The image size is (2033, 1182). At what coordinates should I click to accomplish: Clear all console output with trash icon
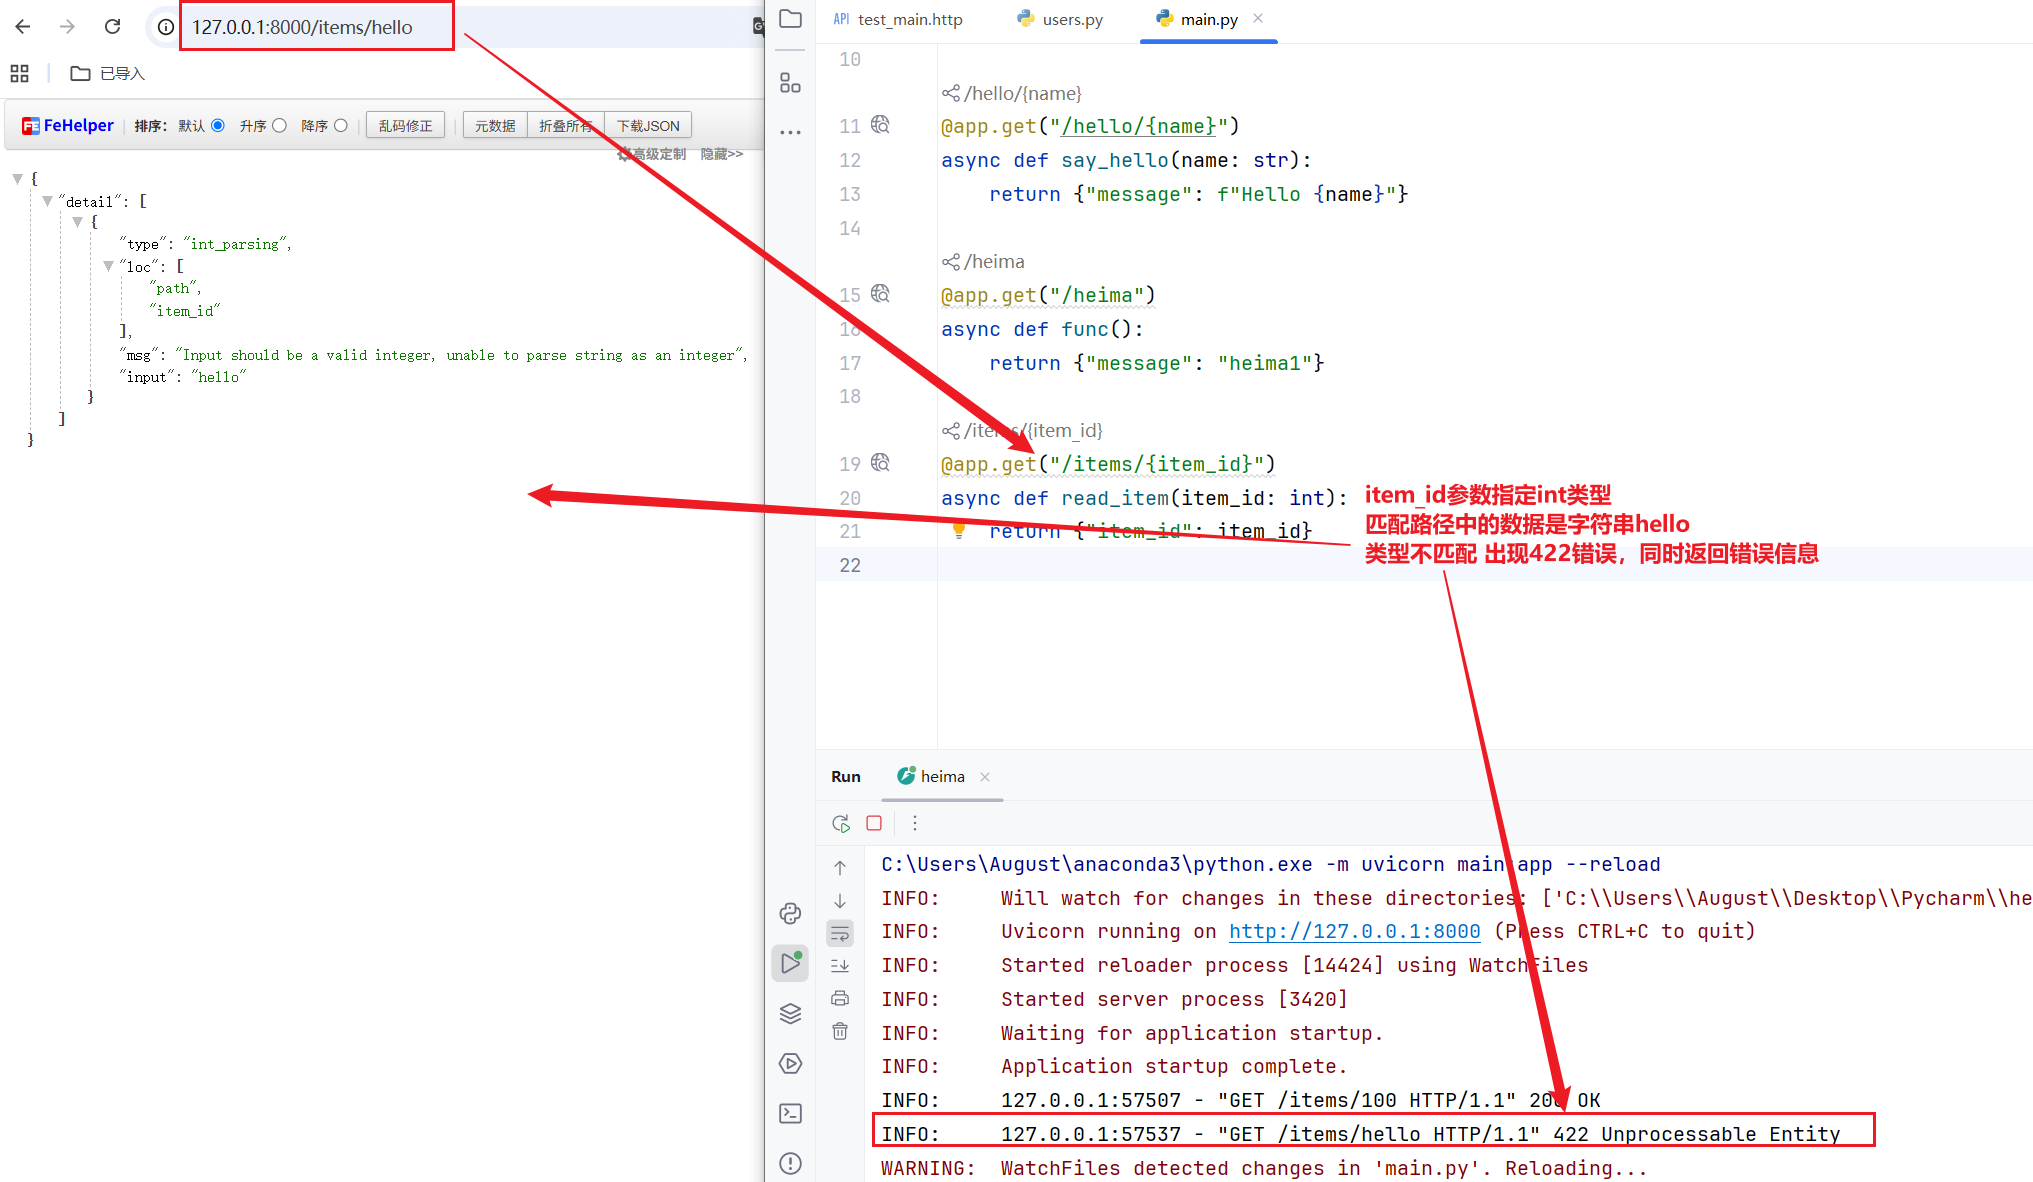click(840, 1031)
